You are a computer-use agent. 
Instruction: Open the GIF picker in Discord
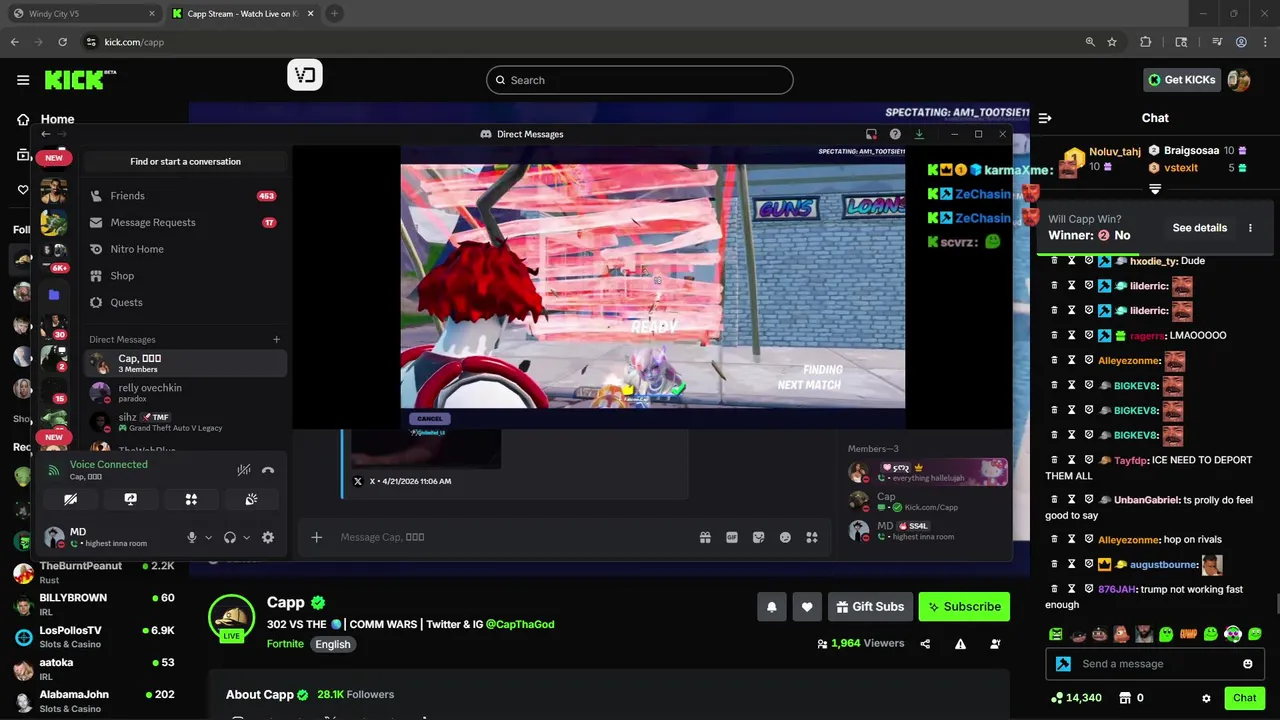pyautogui.click(x=732, y=537)
